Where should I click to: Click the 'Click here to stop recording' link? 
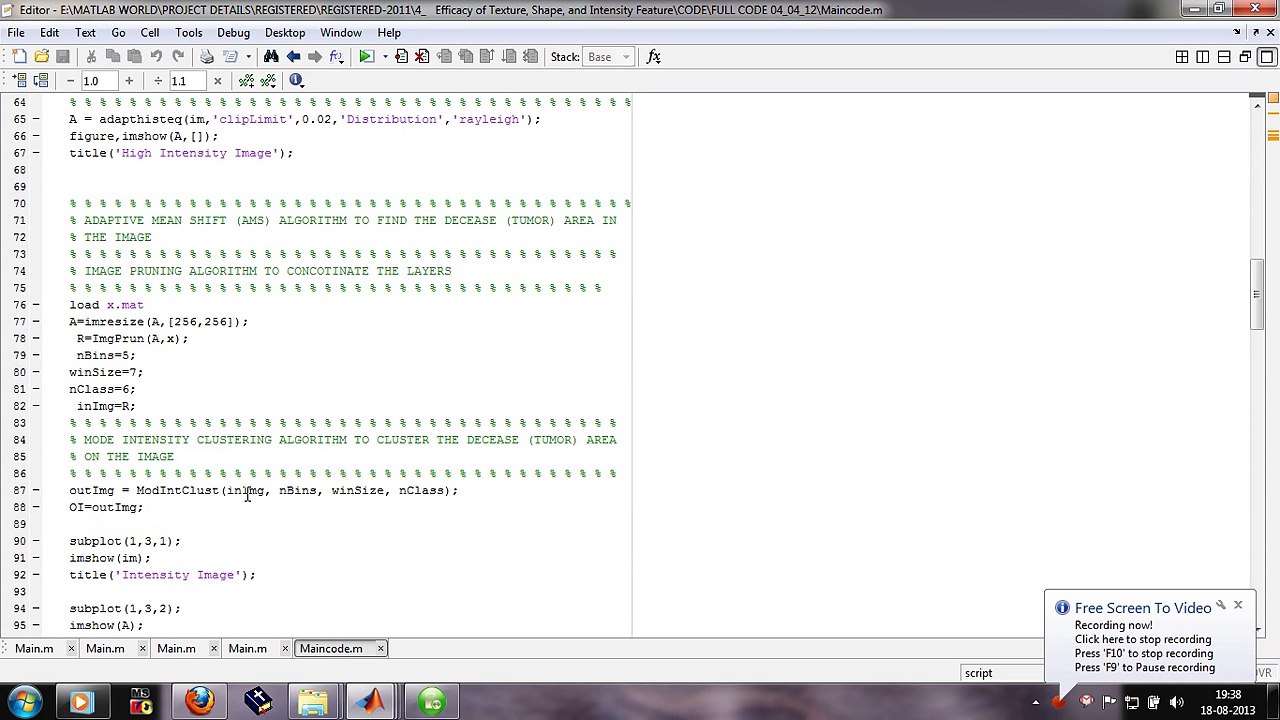tap(1142, 640)
